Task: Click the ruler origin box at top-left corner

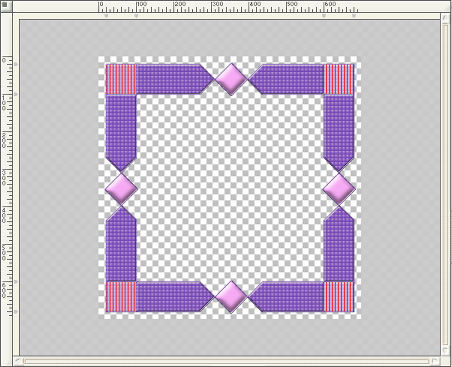Action: coord(6,6)
